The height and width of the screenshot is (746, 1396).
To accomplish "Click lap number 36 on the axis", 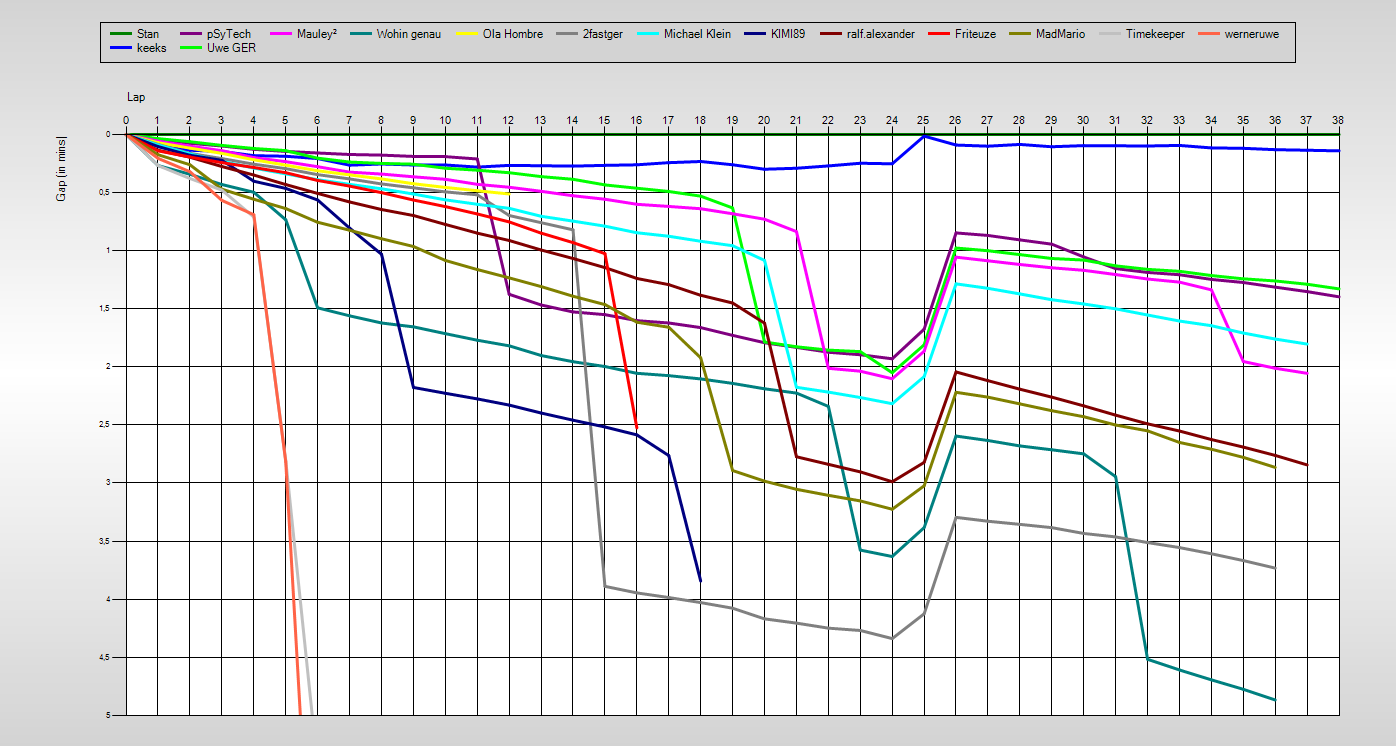I will coord(1274,121).
